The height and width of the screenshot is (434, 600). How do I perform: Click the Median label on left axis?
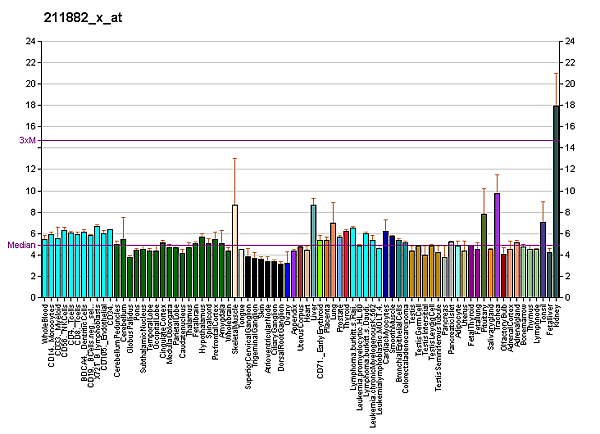21,245
